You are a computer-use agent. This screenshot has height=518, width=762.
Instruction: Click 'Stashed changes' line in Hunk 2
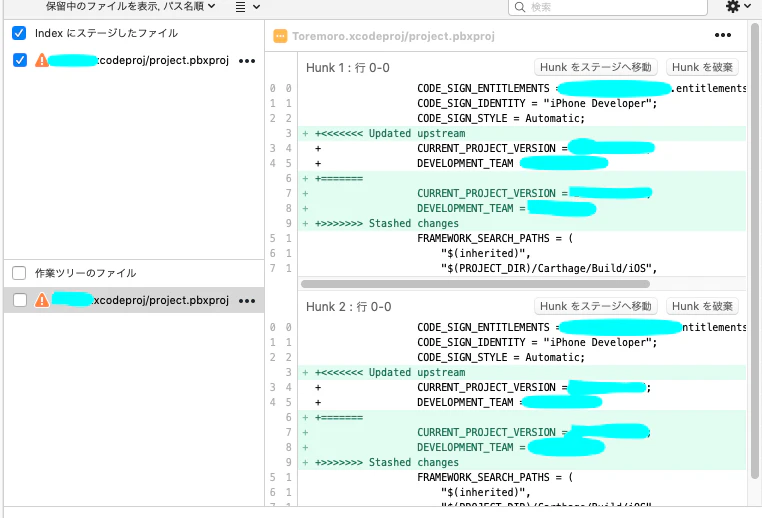(522, 462)
